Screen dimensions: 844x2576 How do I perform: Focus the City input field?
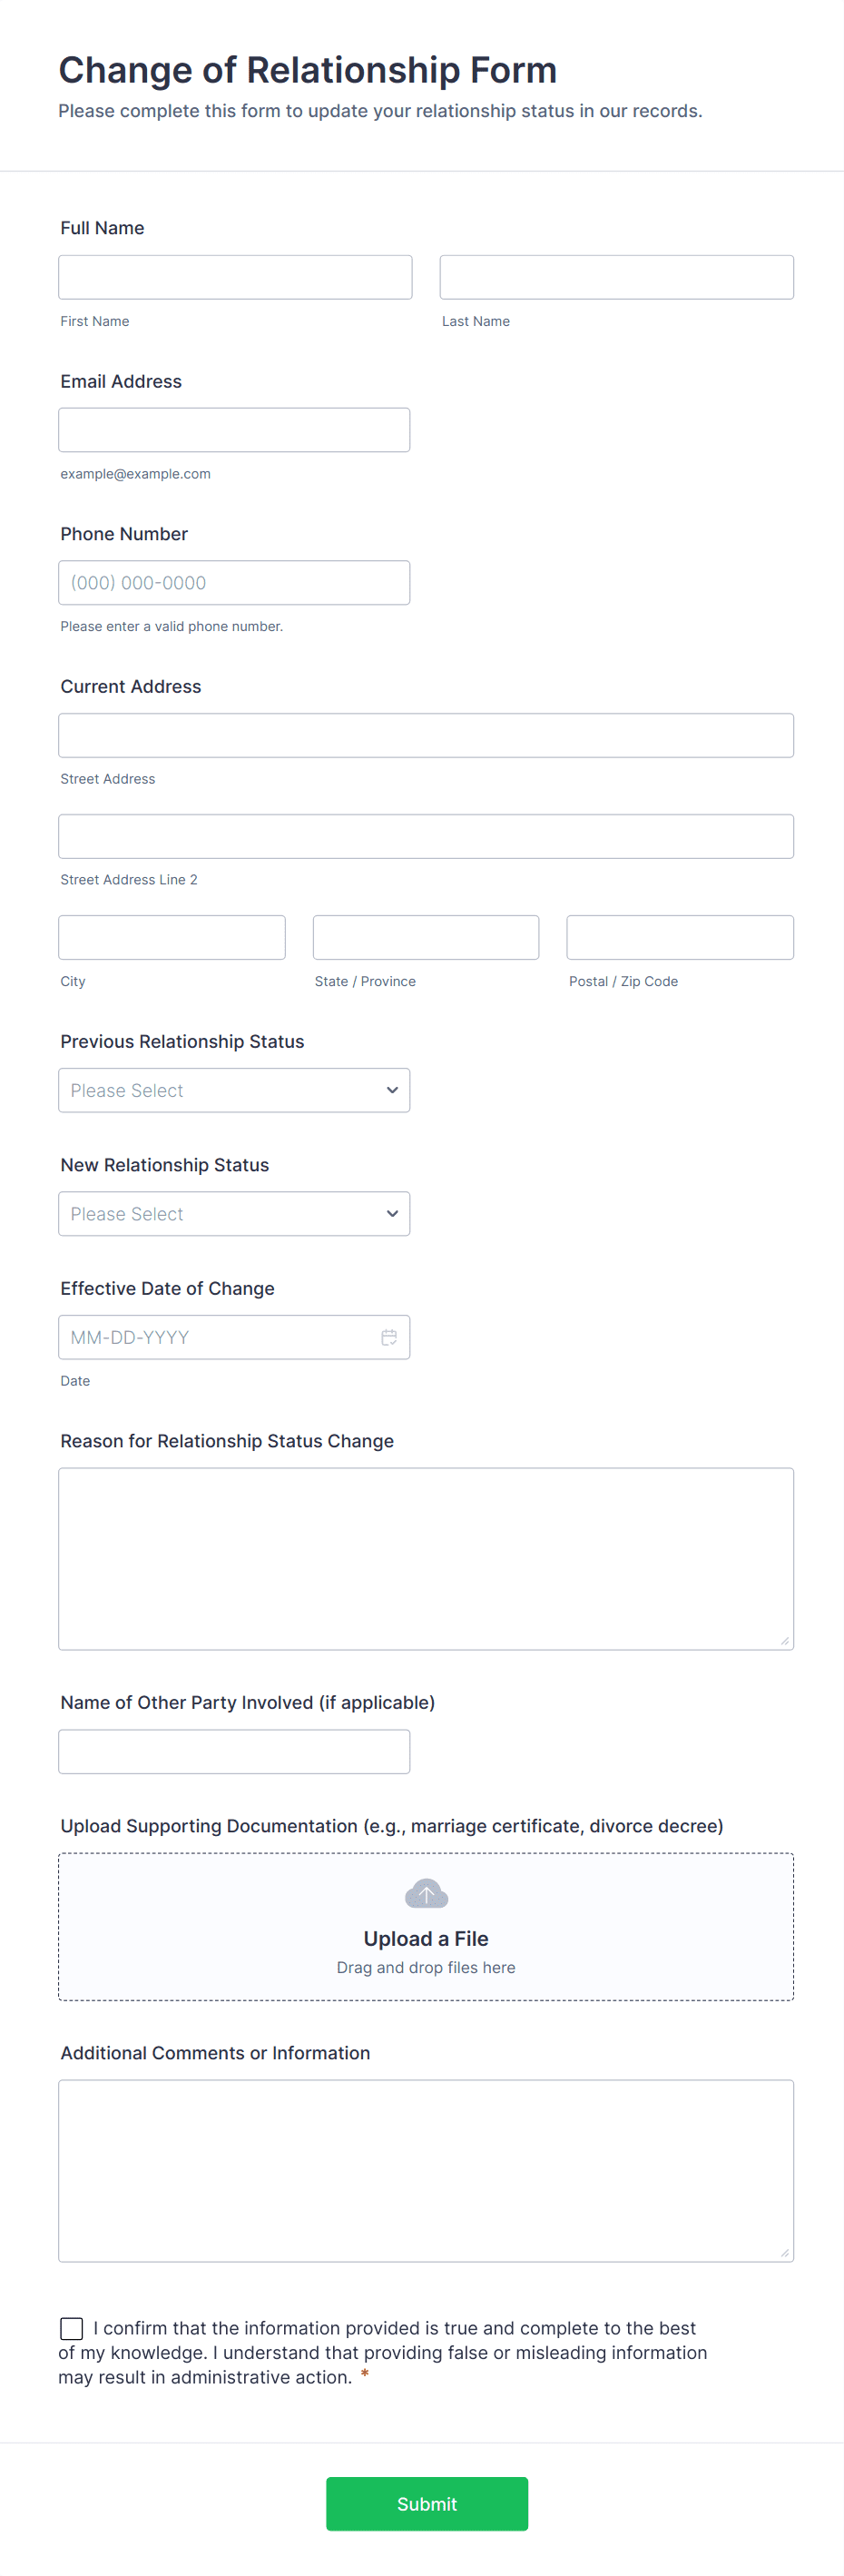pos(172,937)
